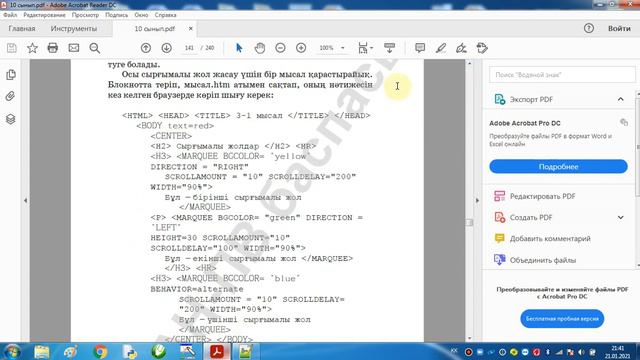Open the Окно menu
The height and width of the screenshot is (360, 640).
pyautogui.click(x=141, y=15)
